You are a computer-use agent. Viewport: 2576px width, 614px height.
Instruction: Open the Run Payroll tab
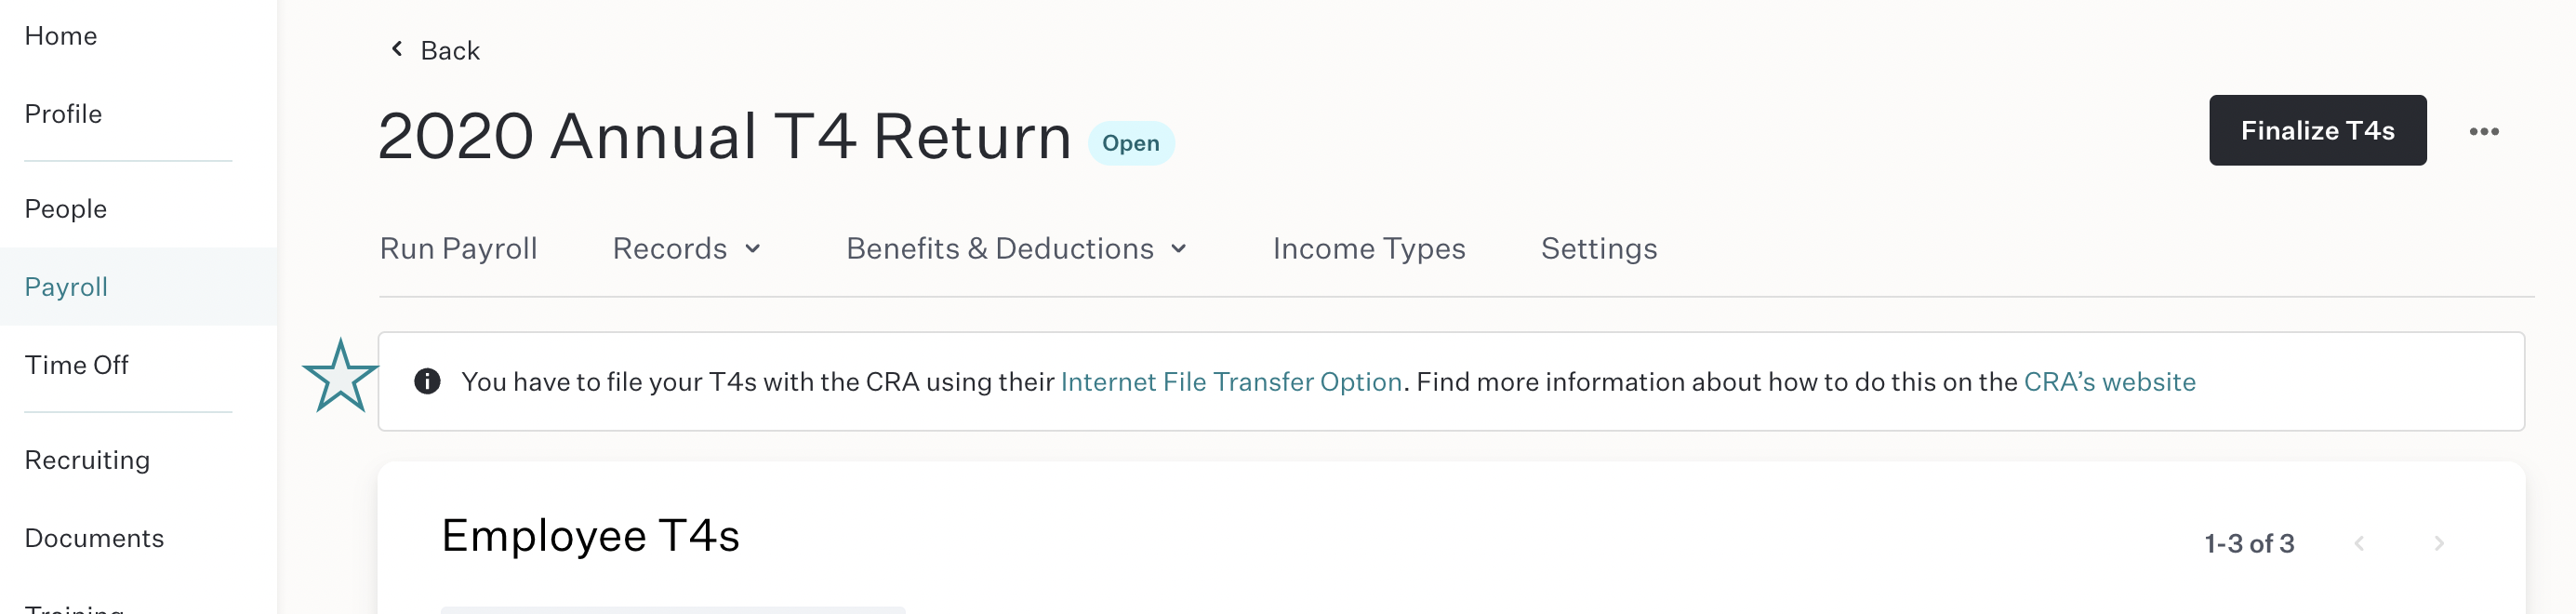pyautogui.click(x=458, y=248)
